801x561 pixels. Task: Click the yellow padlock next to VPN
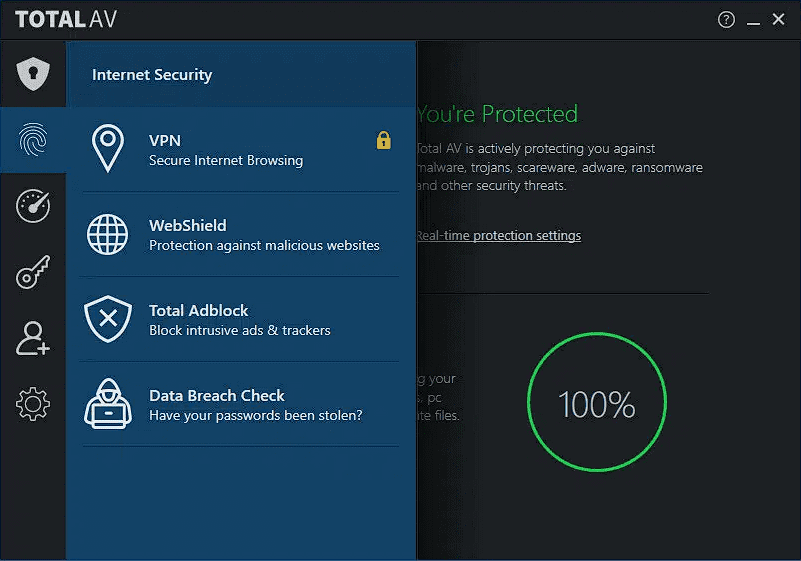coord(384,140)
